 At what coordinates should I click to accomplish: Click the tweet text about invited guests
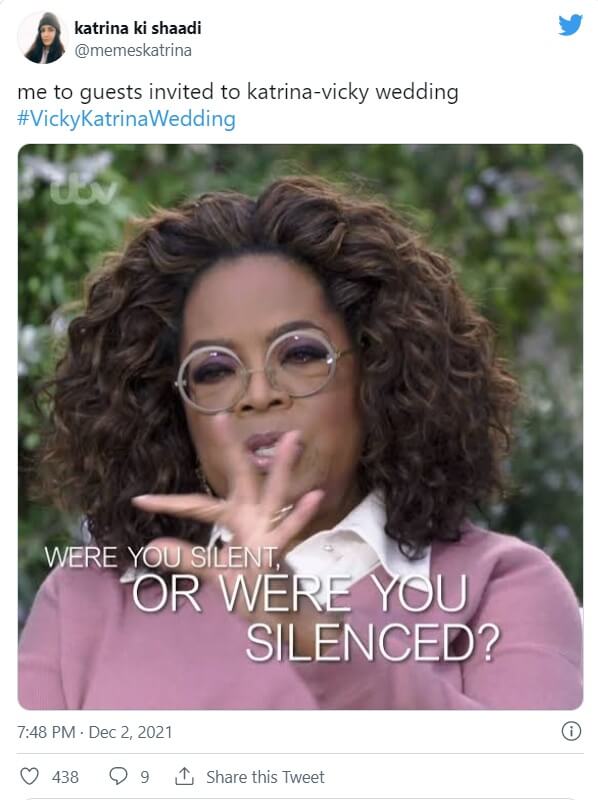(238, 92)
